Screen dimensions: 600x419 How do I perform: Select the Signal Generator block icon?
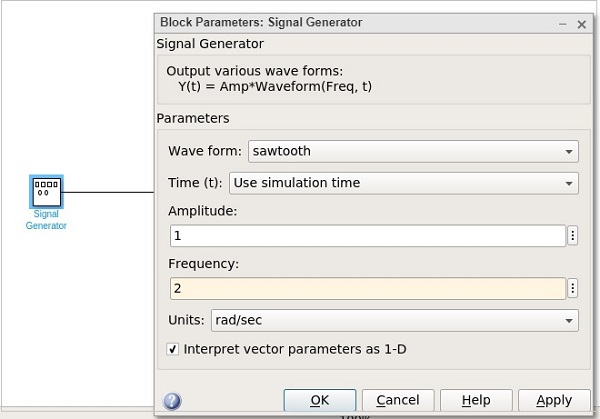pyautogui.click(x=46, y=191)
